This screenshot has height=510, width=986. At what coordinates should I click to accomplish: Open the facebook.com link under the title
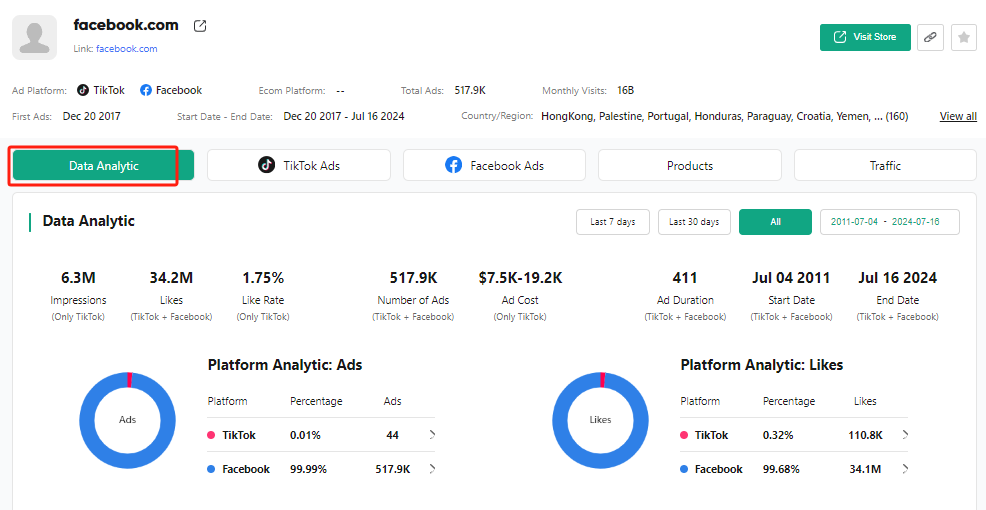pos(126,48)
